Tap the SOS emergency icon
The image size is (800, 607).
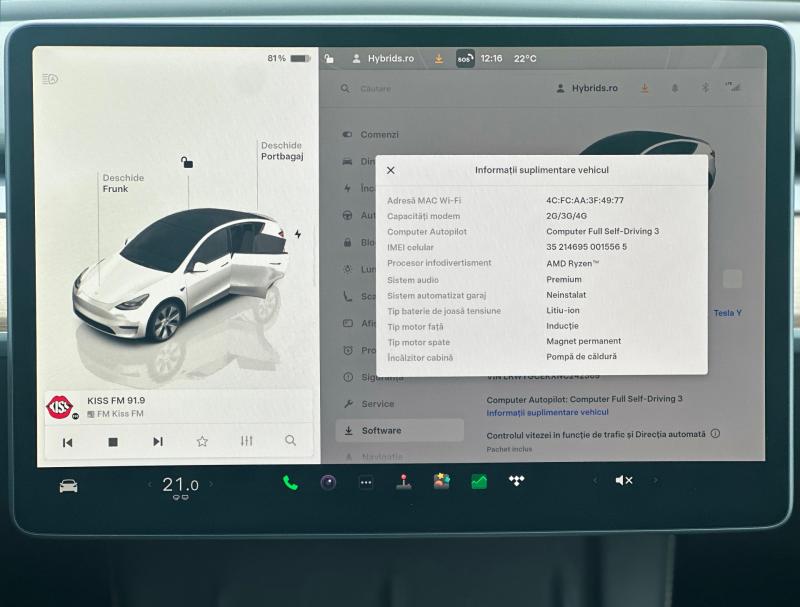[x=465, y=59]
